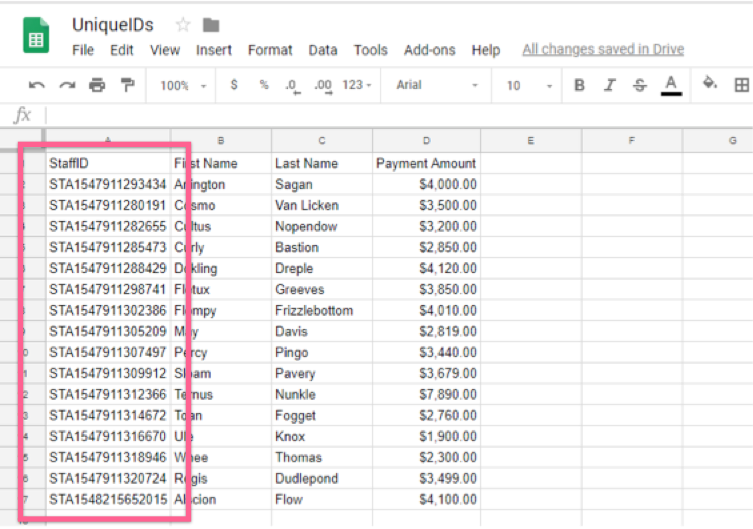
Task: Toggle strikethrough formatting
Action: (639, 86)
